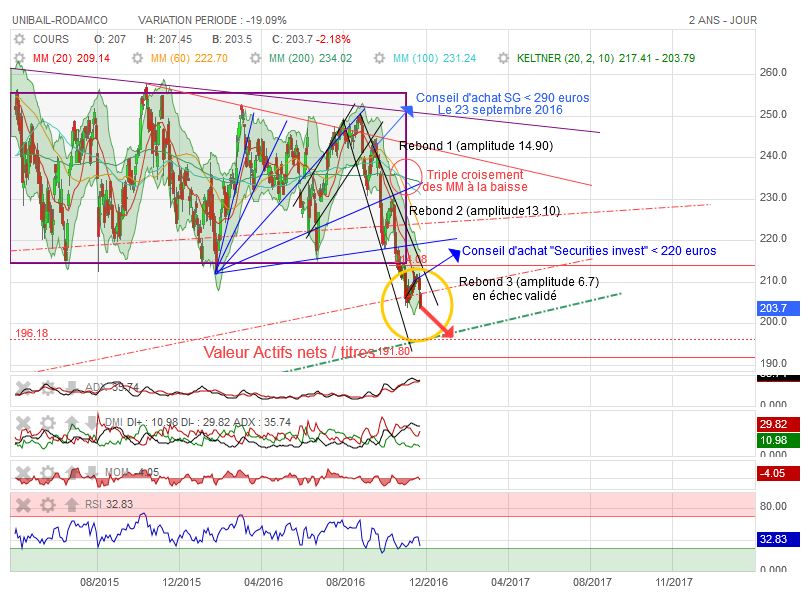Remove the MOM indicator panel
Viewport: 810px width, 600px height.
(23, 472)
